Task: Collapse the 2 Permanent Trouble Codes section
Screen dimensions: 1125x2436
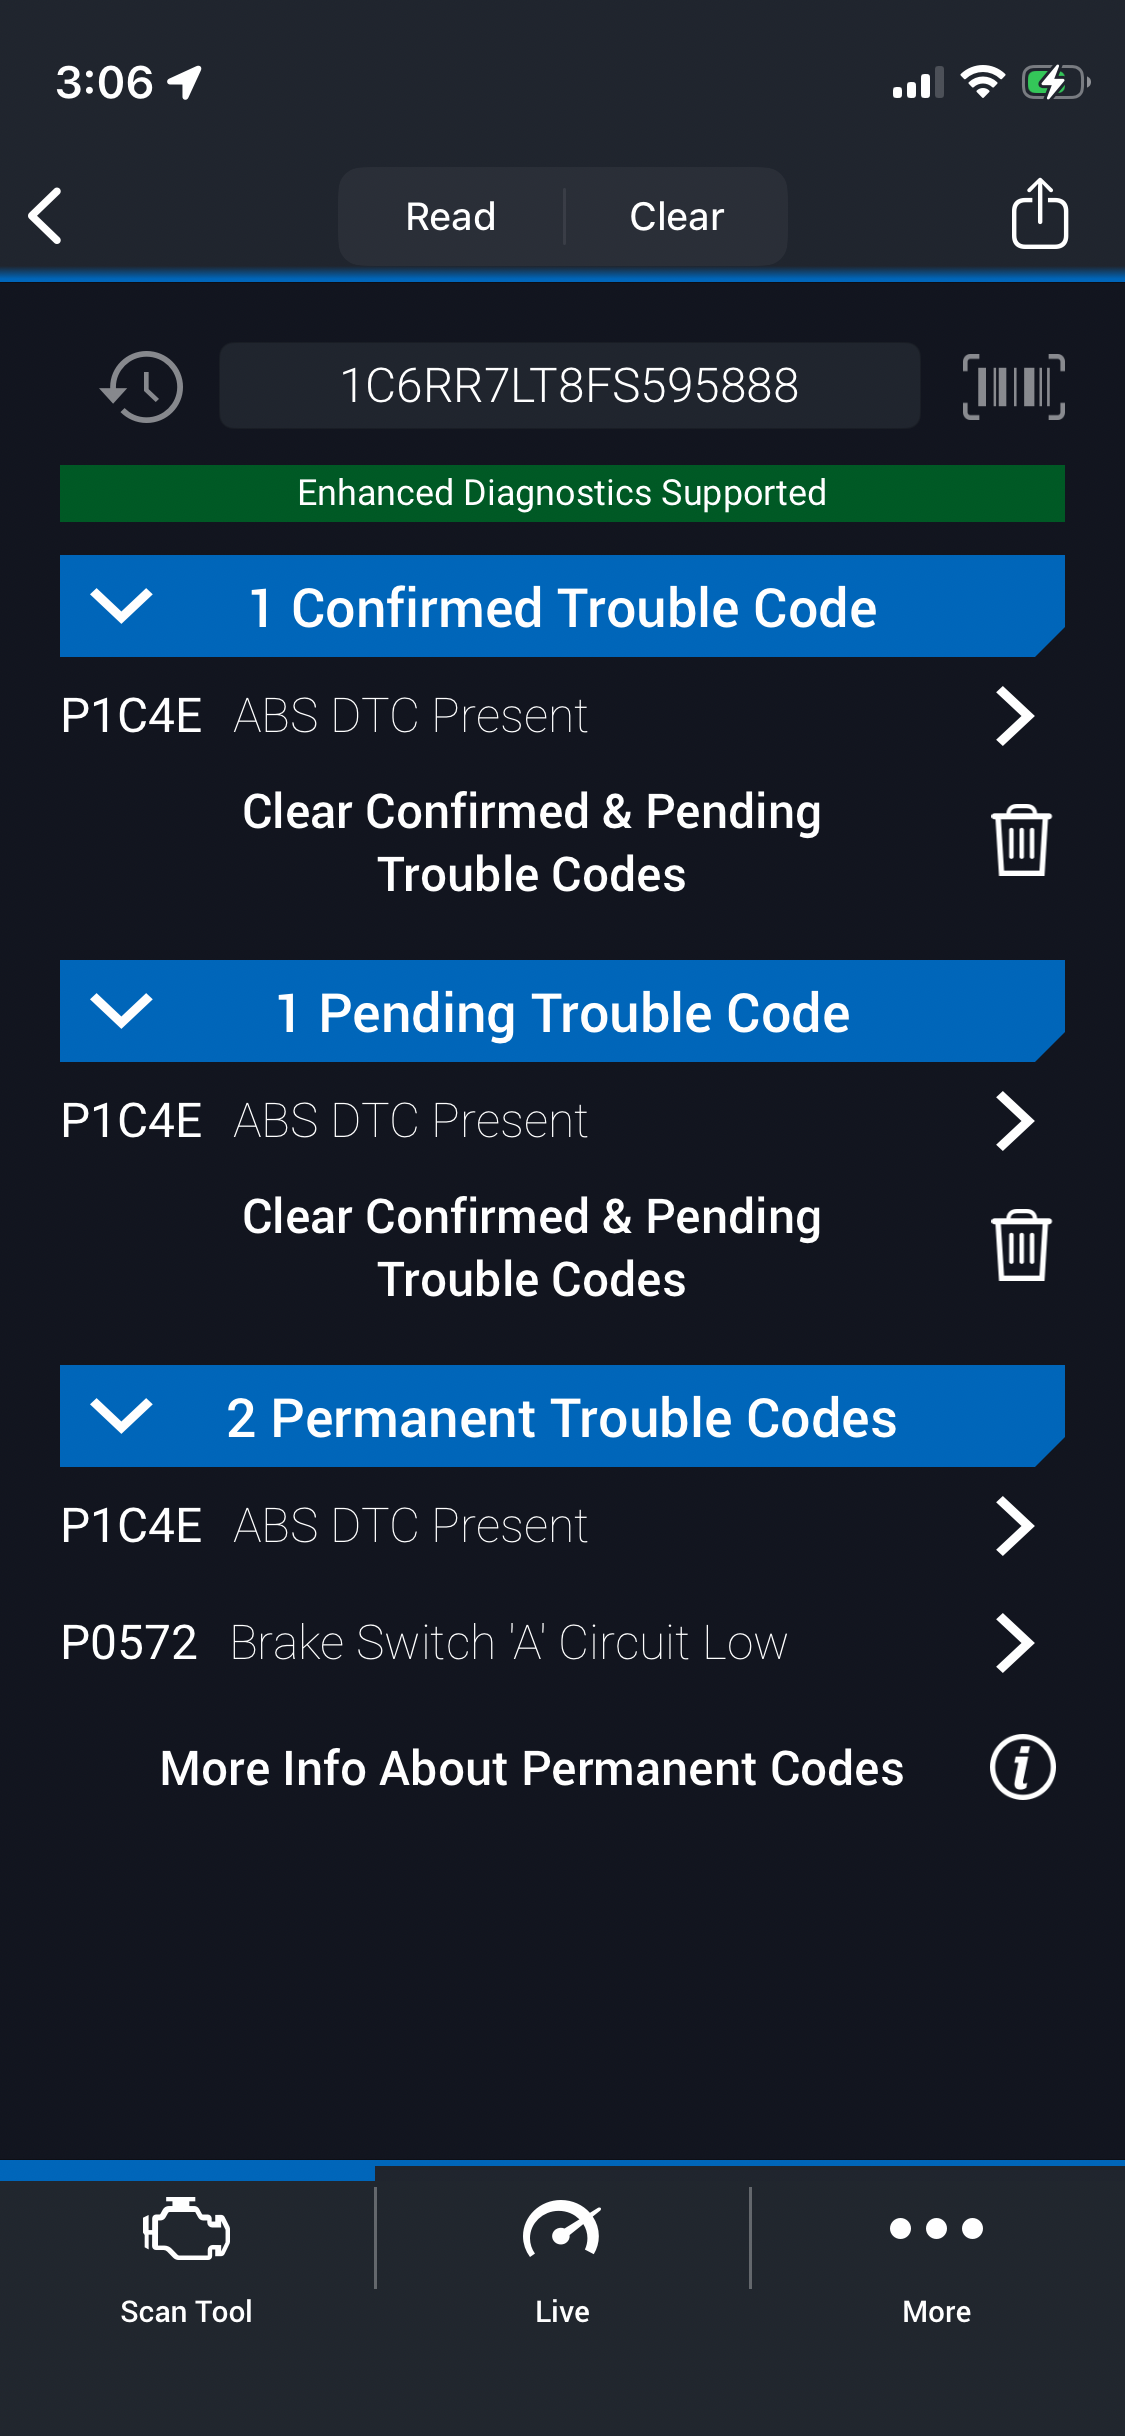Action: tap(121, 1416)
